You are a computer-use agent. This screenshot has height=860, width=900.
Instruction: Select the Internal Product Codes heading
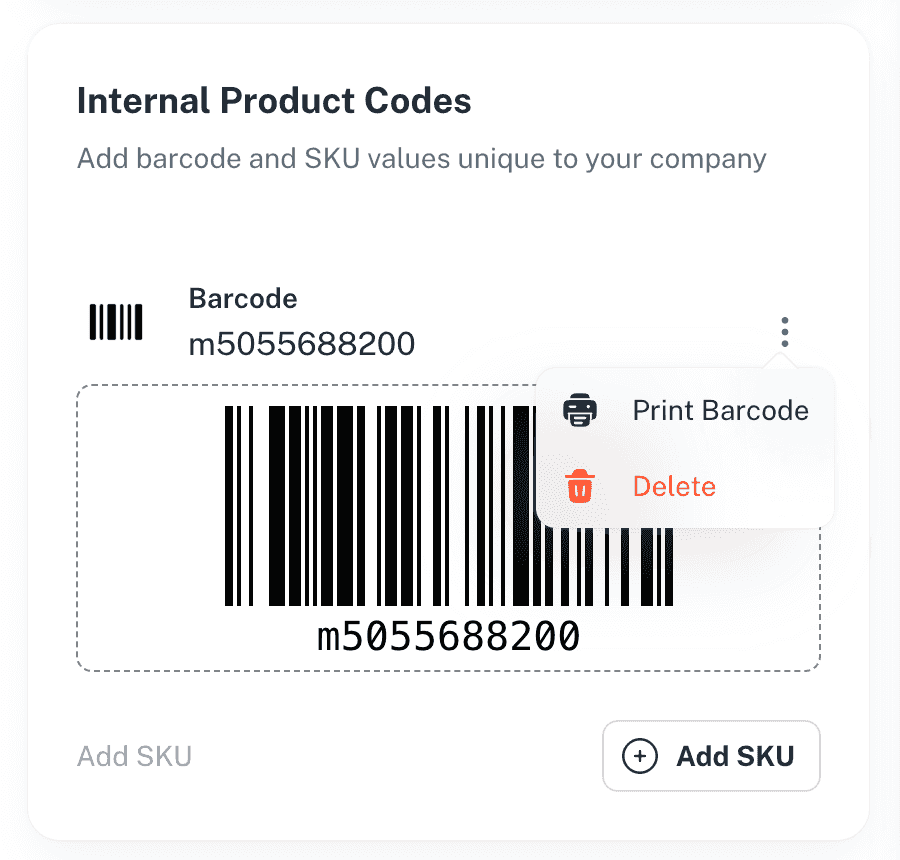coord(273,100)
